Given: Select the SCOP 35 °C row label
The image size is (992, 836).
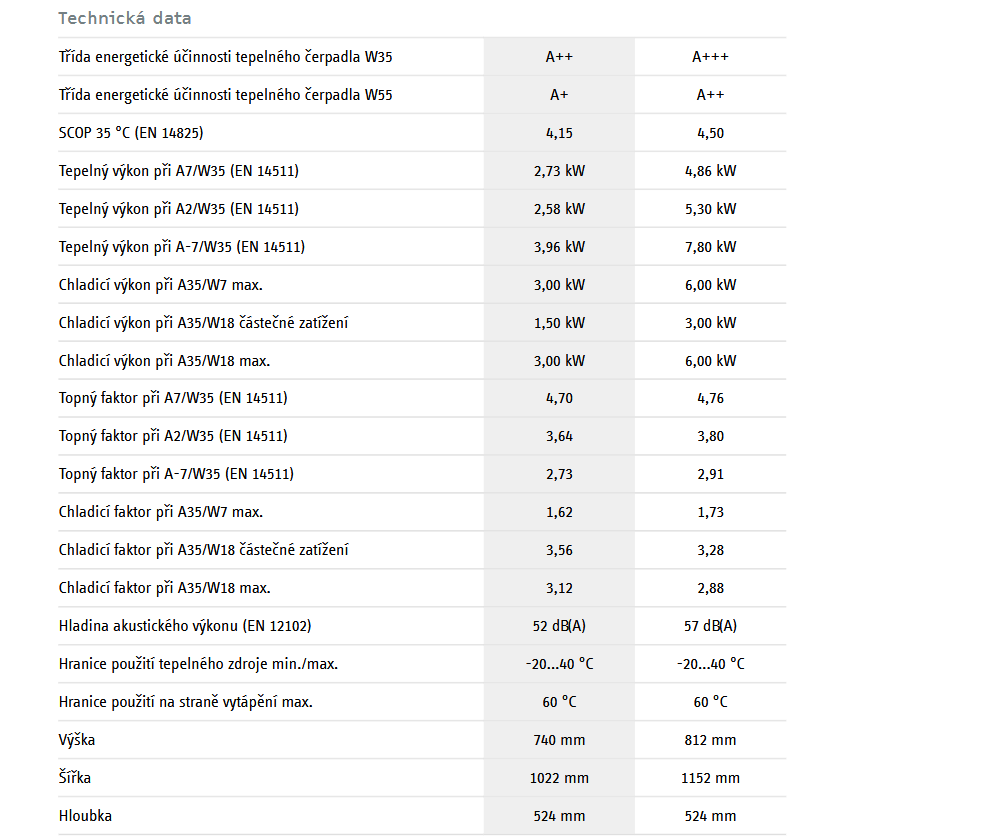Looking at the screenshot, I should point(131,133).
